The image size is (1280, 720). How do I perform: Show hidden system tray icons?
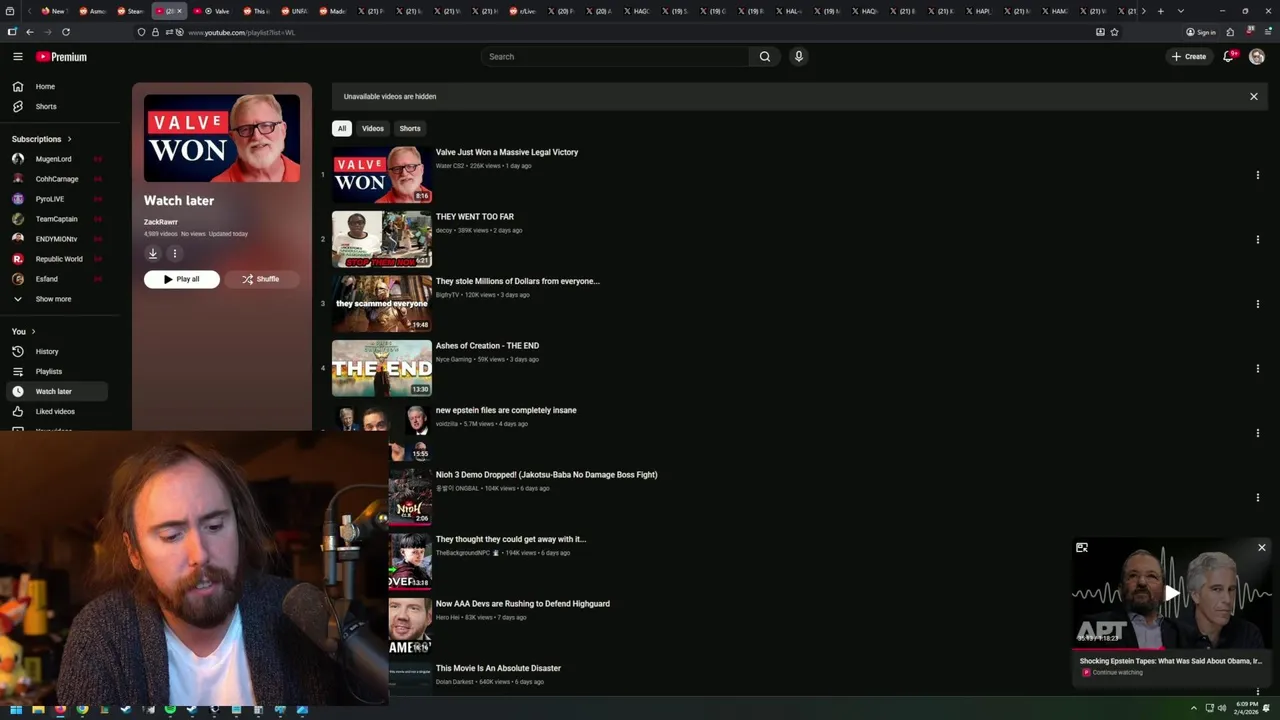[1193, 709]
